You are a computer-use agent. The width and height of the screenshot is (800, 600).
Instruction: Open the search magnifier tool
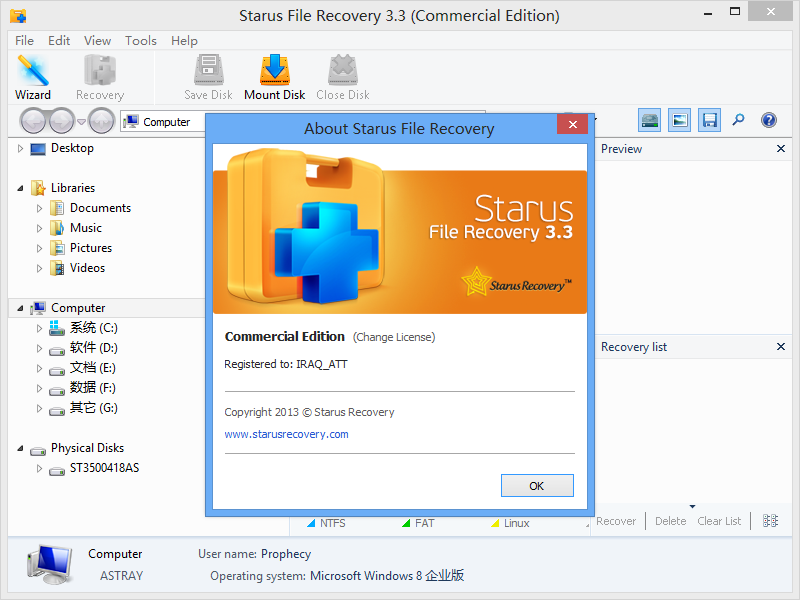pos(738,120)
